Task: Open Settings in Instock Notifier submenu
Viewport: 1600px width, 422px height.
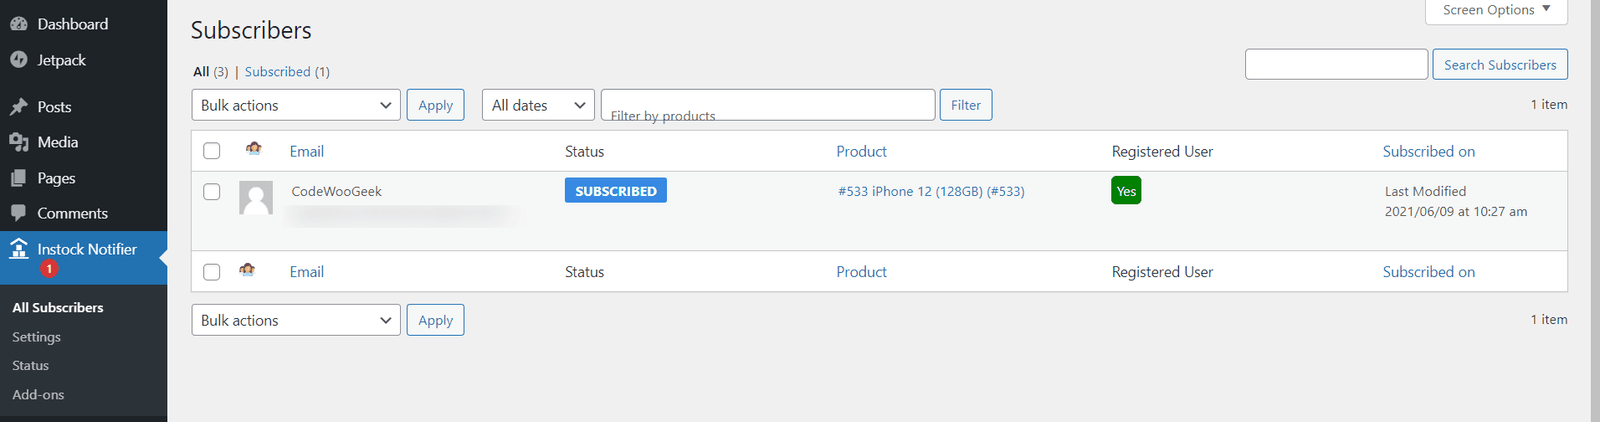Action: (37, 337)
